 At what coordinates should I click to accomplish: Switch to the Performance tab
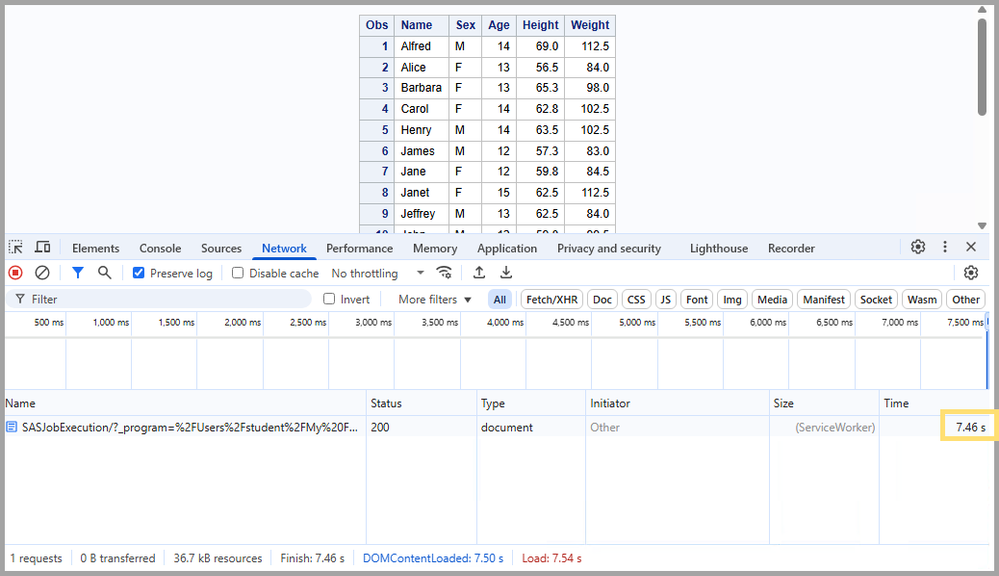point(359,248)
